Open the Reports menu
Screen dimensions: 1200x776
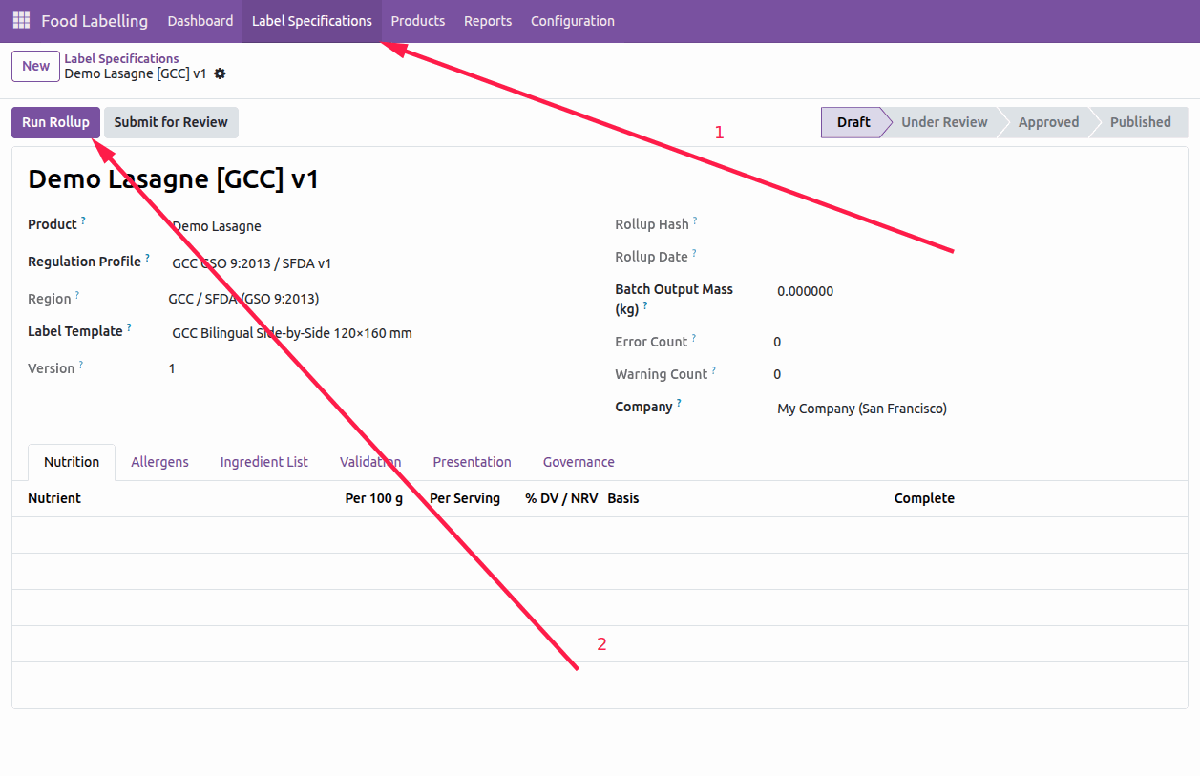pyautogui.click(x=488, y=21)
